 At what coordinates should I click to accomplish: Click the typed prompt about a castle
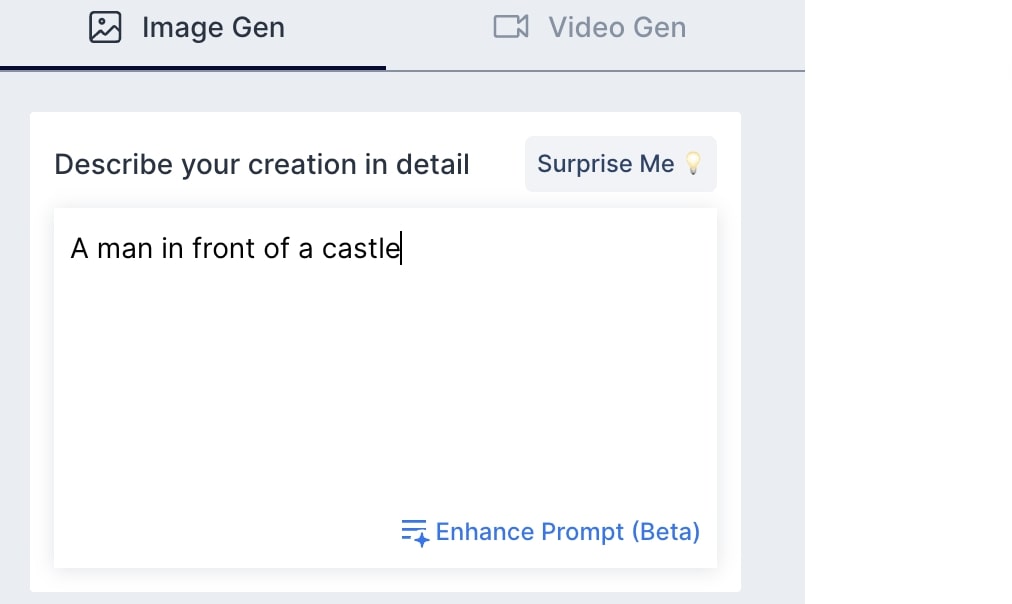click(x=235, y=248)
